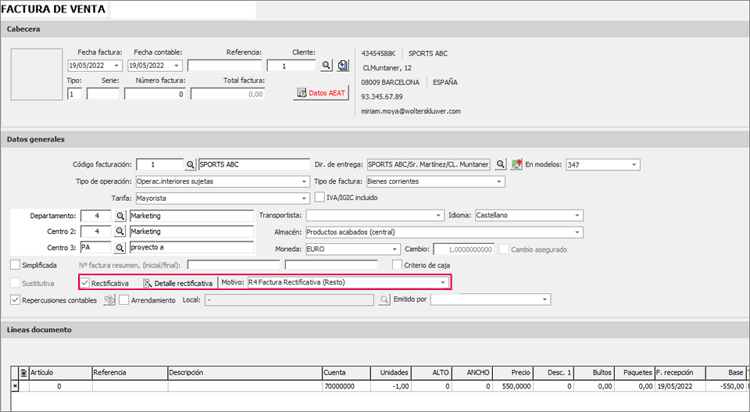Check IVA/IGIC incluido option

click(x=320, y=197)
